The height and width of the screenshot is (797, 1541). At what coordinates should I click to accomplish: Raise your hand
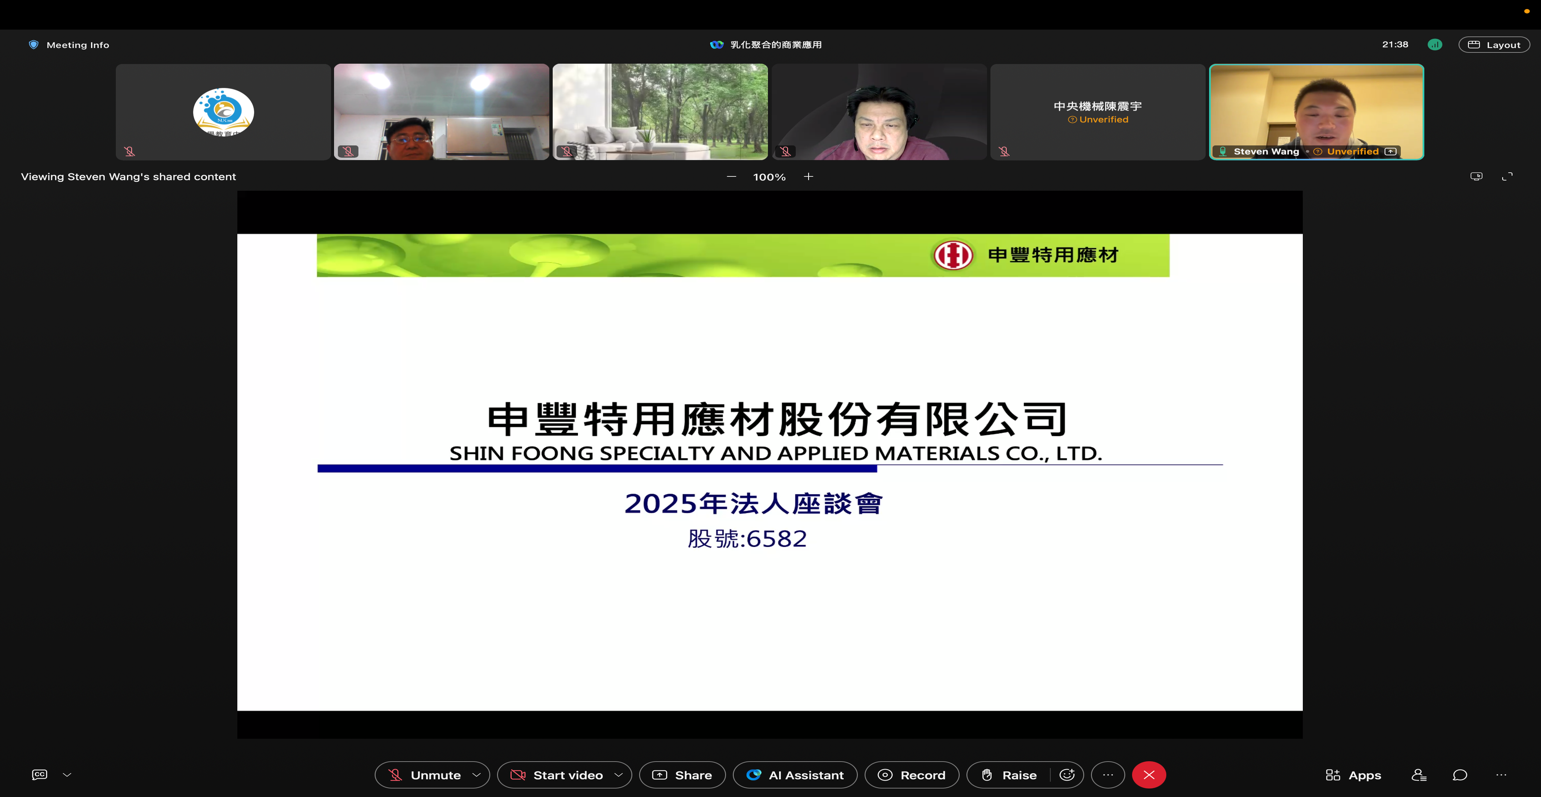tap(1009, 775)
